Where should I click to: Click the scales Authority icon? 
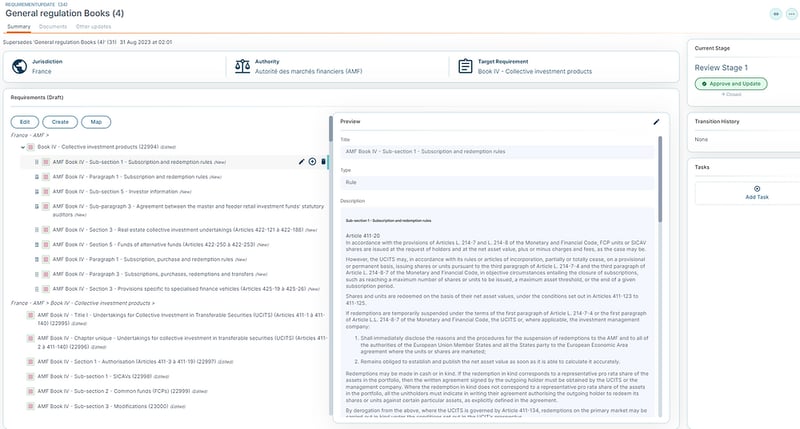click(242, 66)
